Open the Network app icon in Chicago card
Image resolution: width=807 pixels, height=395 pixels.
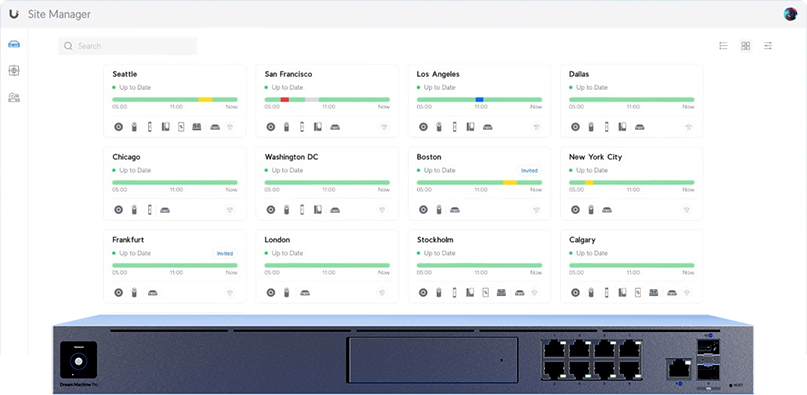point(118,210)
